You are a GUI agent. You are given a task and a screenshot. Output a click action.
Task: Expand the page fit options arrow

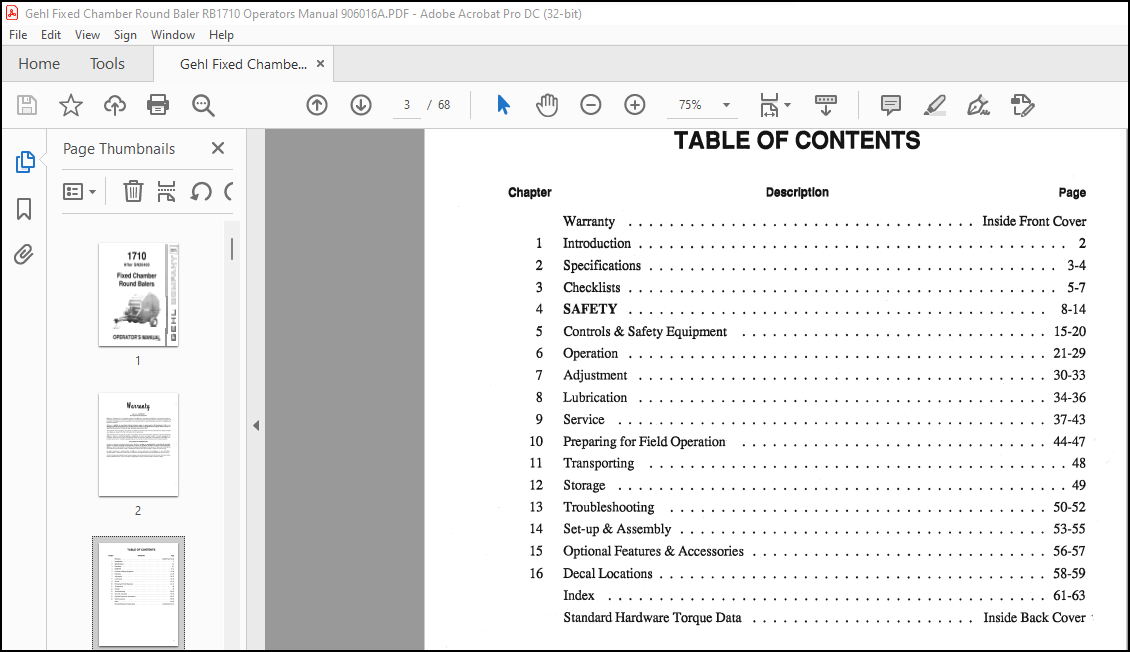click(x=787, y=105)
